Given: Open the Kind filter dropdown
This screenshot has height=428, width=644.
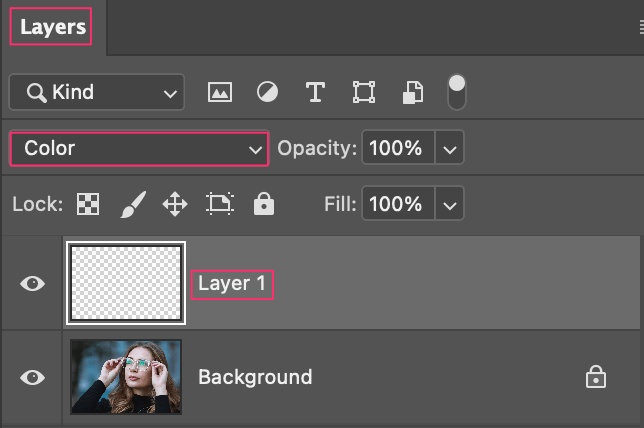Looking at the screenshot, I should point(97,92).
